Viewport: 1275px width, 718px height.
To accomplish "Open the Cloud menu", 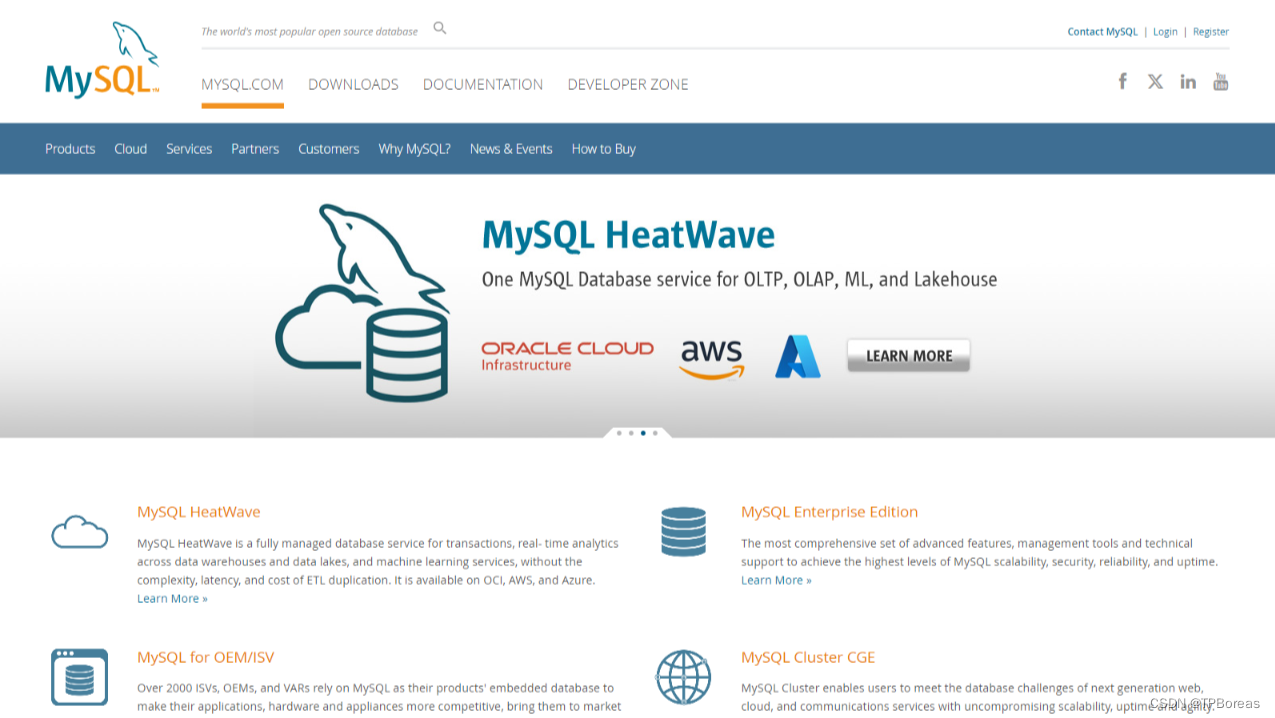I will coord(130,149).
